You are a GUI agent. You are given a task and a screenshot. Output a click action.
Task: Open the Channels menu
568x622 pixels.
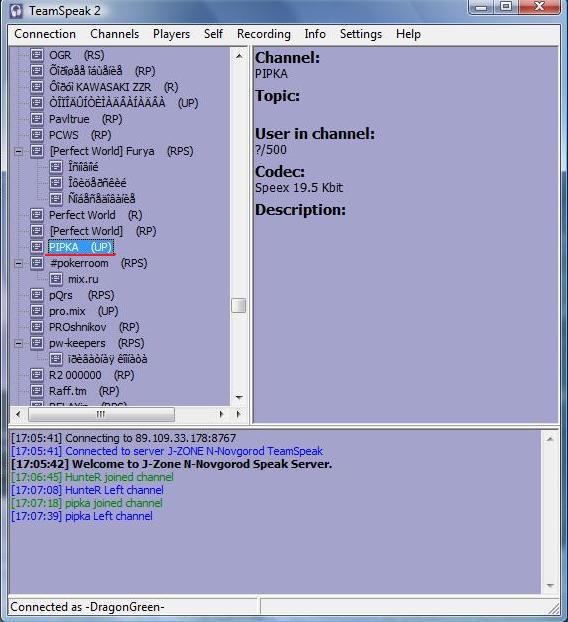click(115, 34)
